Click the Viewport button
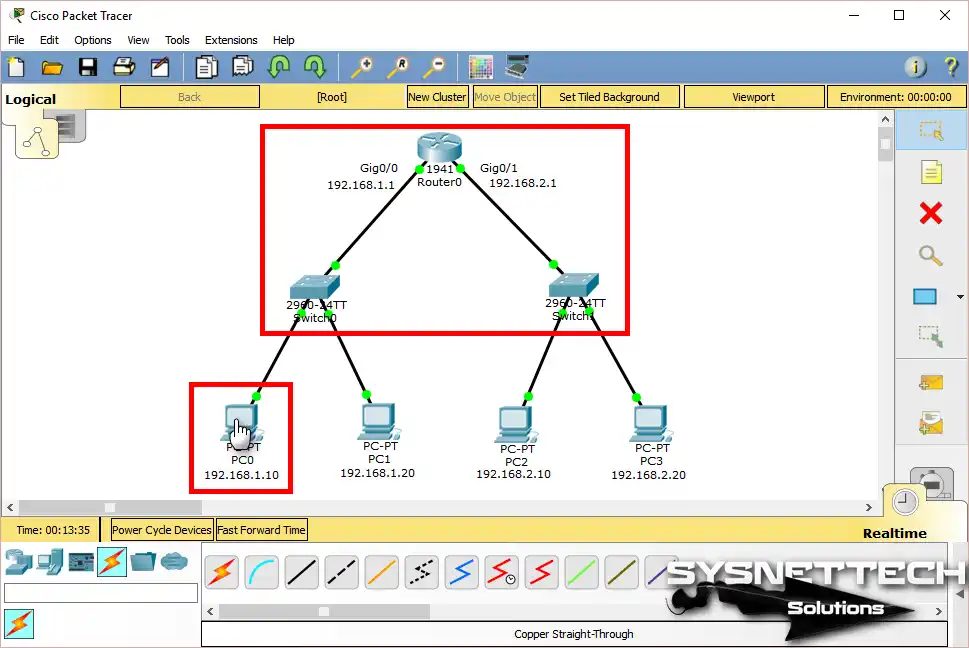The image size is (969, 648). click(753, 97)
